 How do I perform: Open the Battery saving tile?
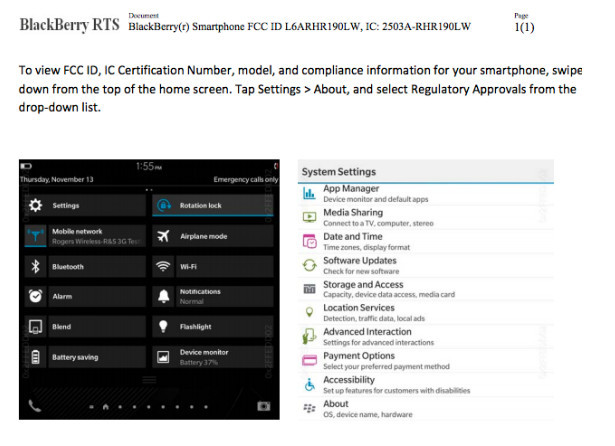85,357
